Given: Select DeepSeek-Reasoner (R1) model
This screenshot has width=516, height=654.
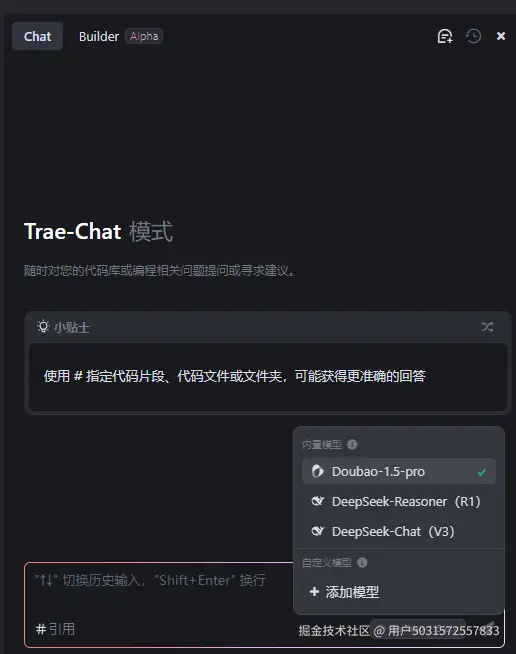Looking at the screenshot, I should pos(399,501).
